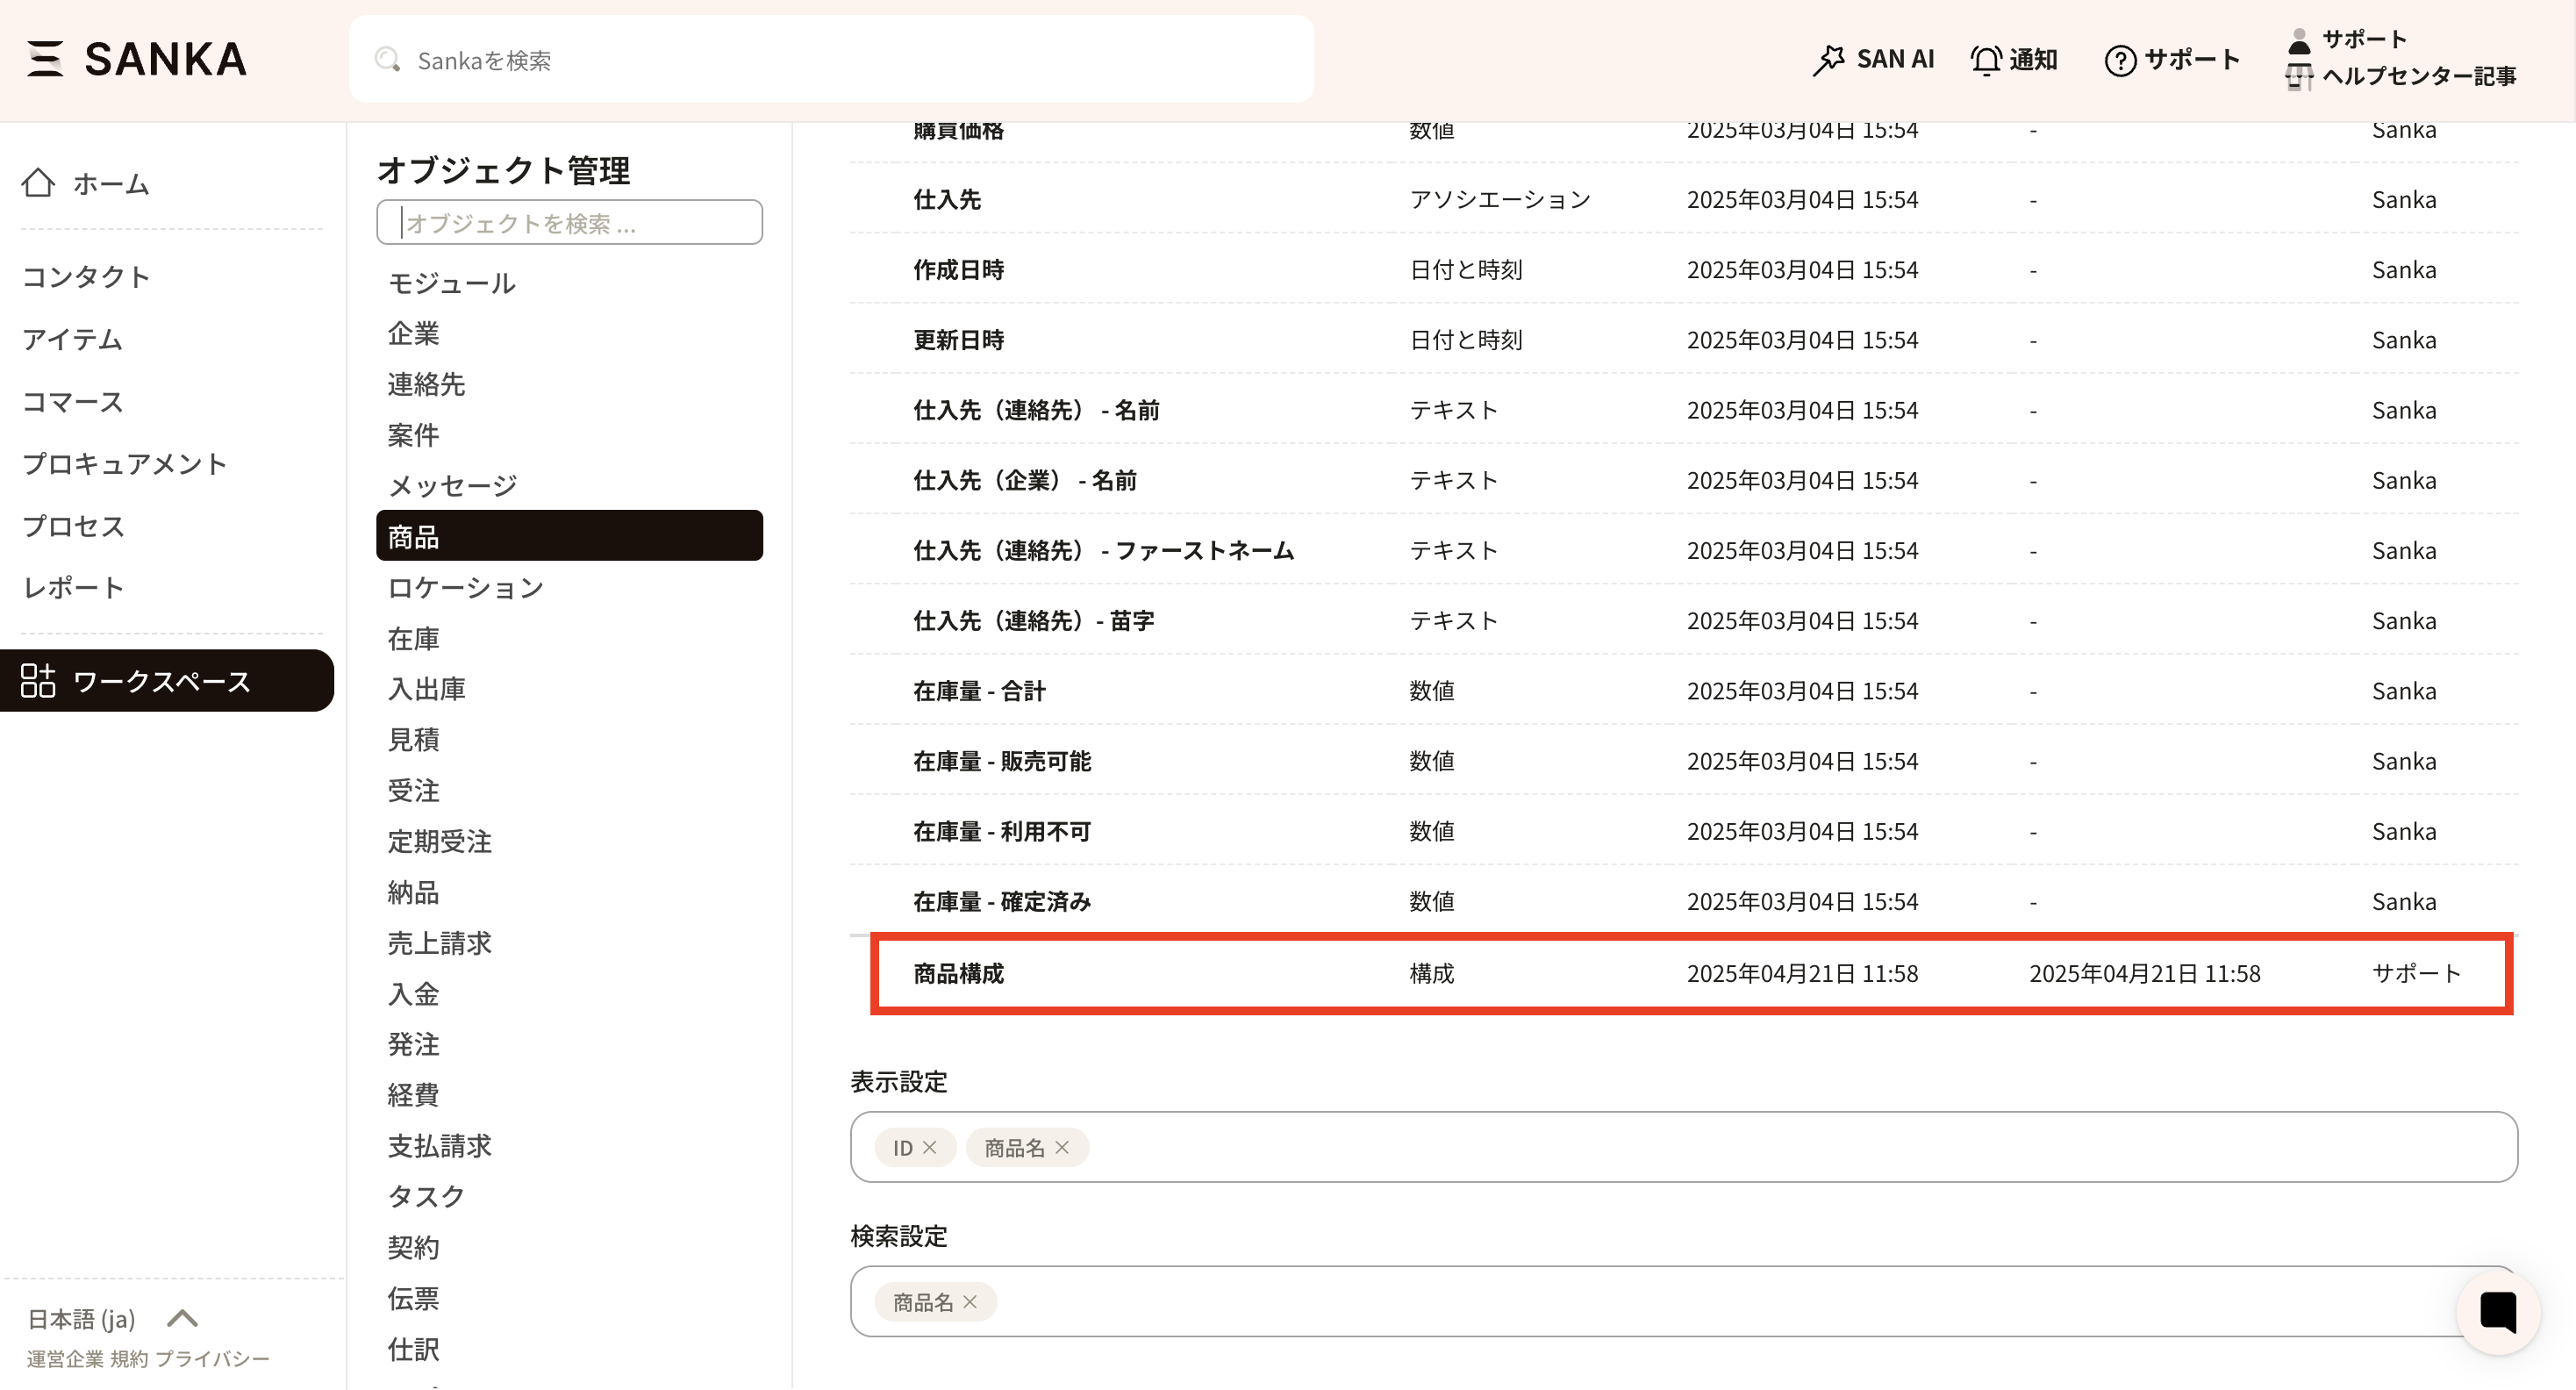
Task: Focus the object search input field
Action: point(570,222)
